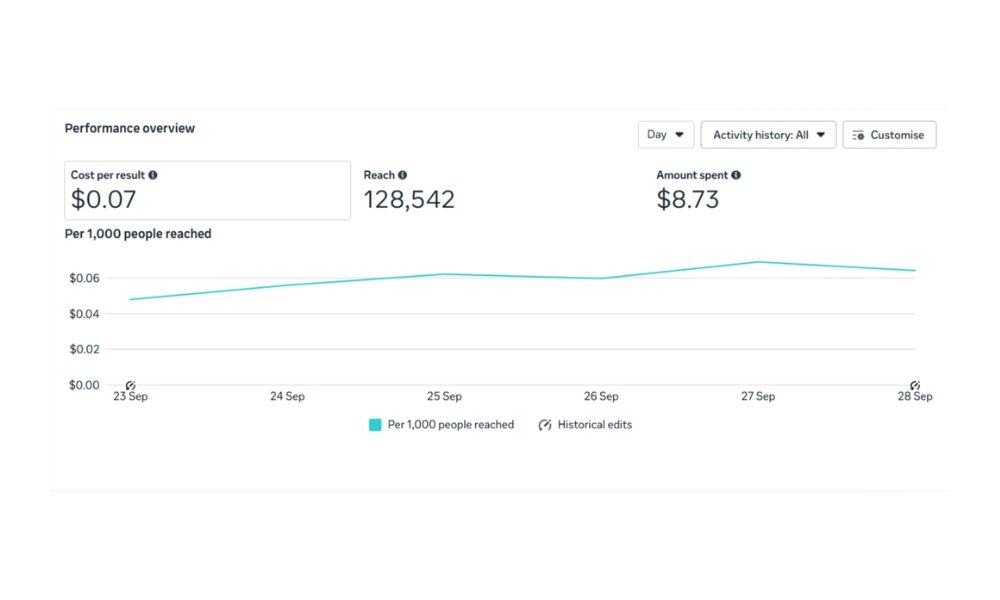This screenshot has height=600, width=1000.
Task: Select the Reach metric showing 128,542
Action: 409,199
